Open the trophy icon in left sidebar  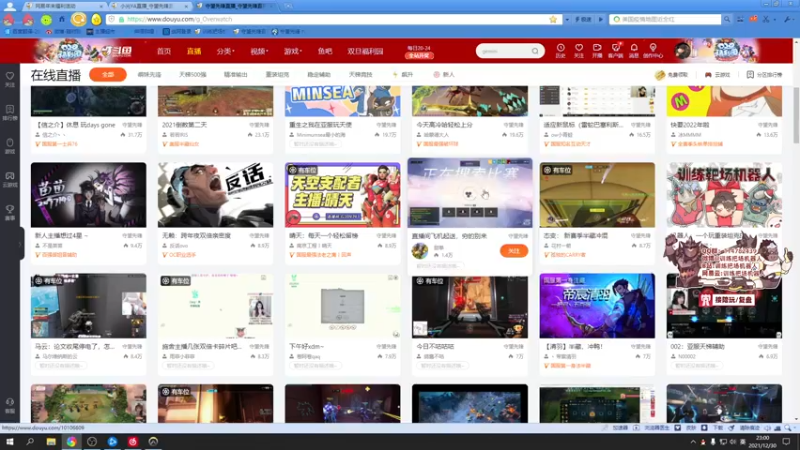pyautogui.click(x=10, y=209)
